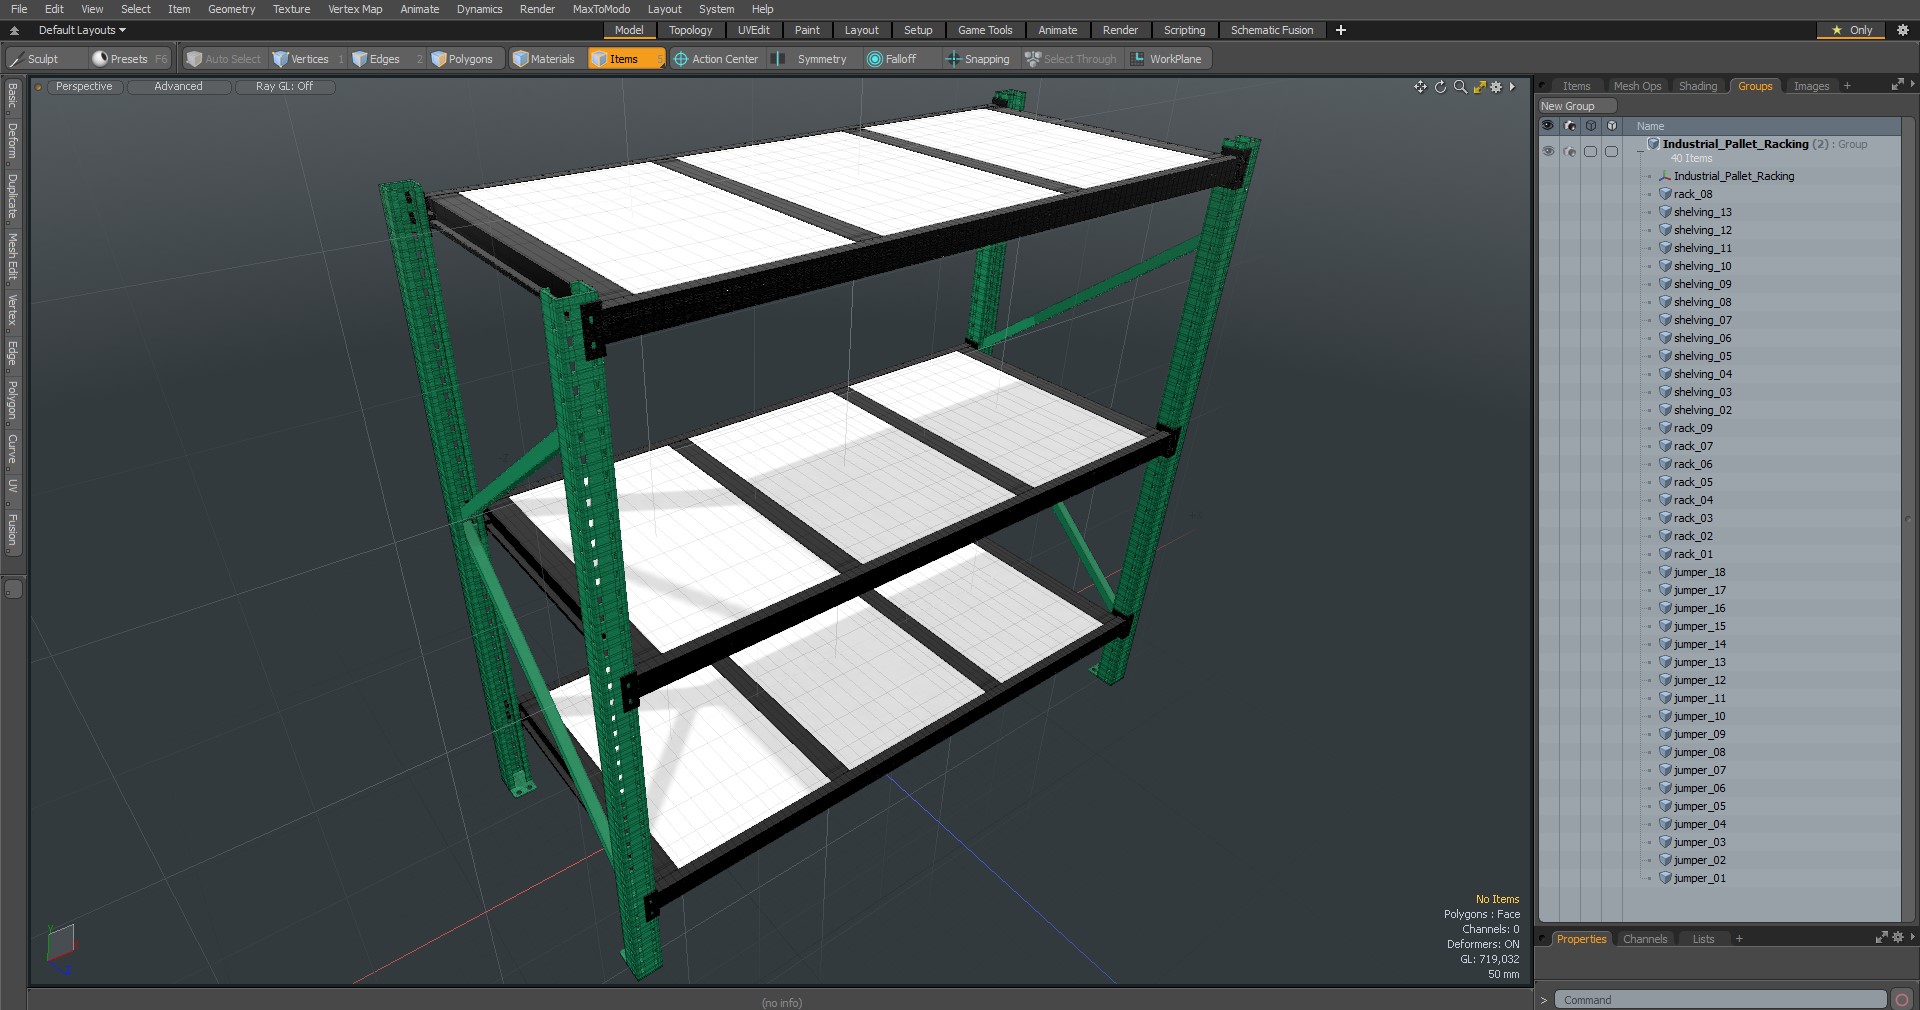Click the viewport rotate control icon

[1440, 87]
